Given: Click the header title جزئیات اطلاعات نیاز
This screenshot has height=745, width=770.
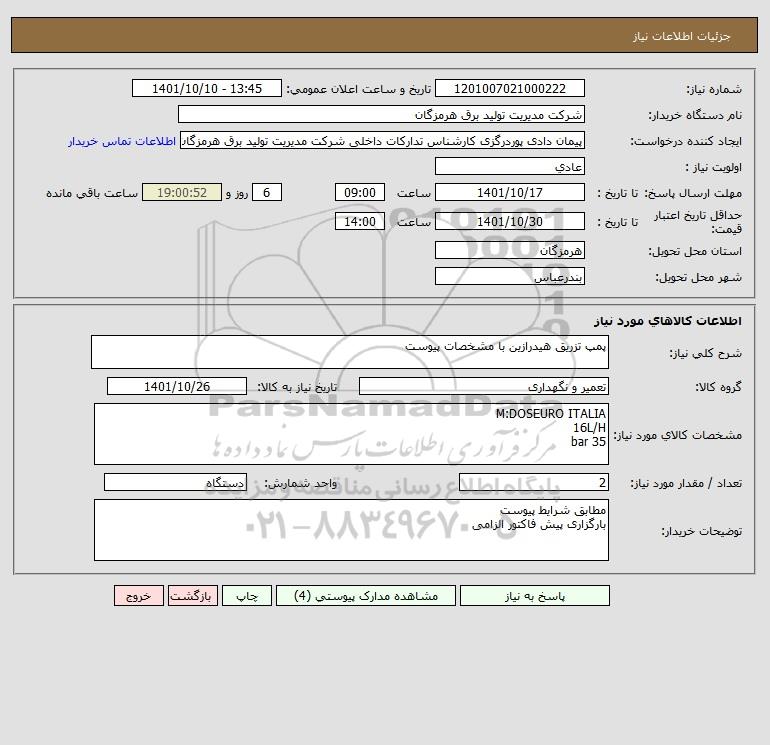Looking at the screenshot, I should click(682, 36).
